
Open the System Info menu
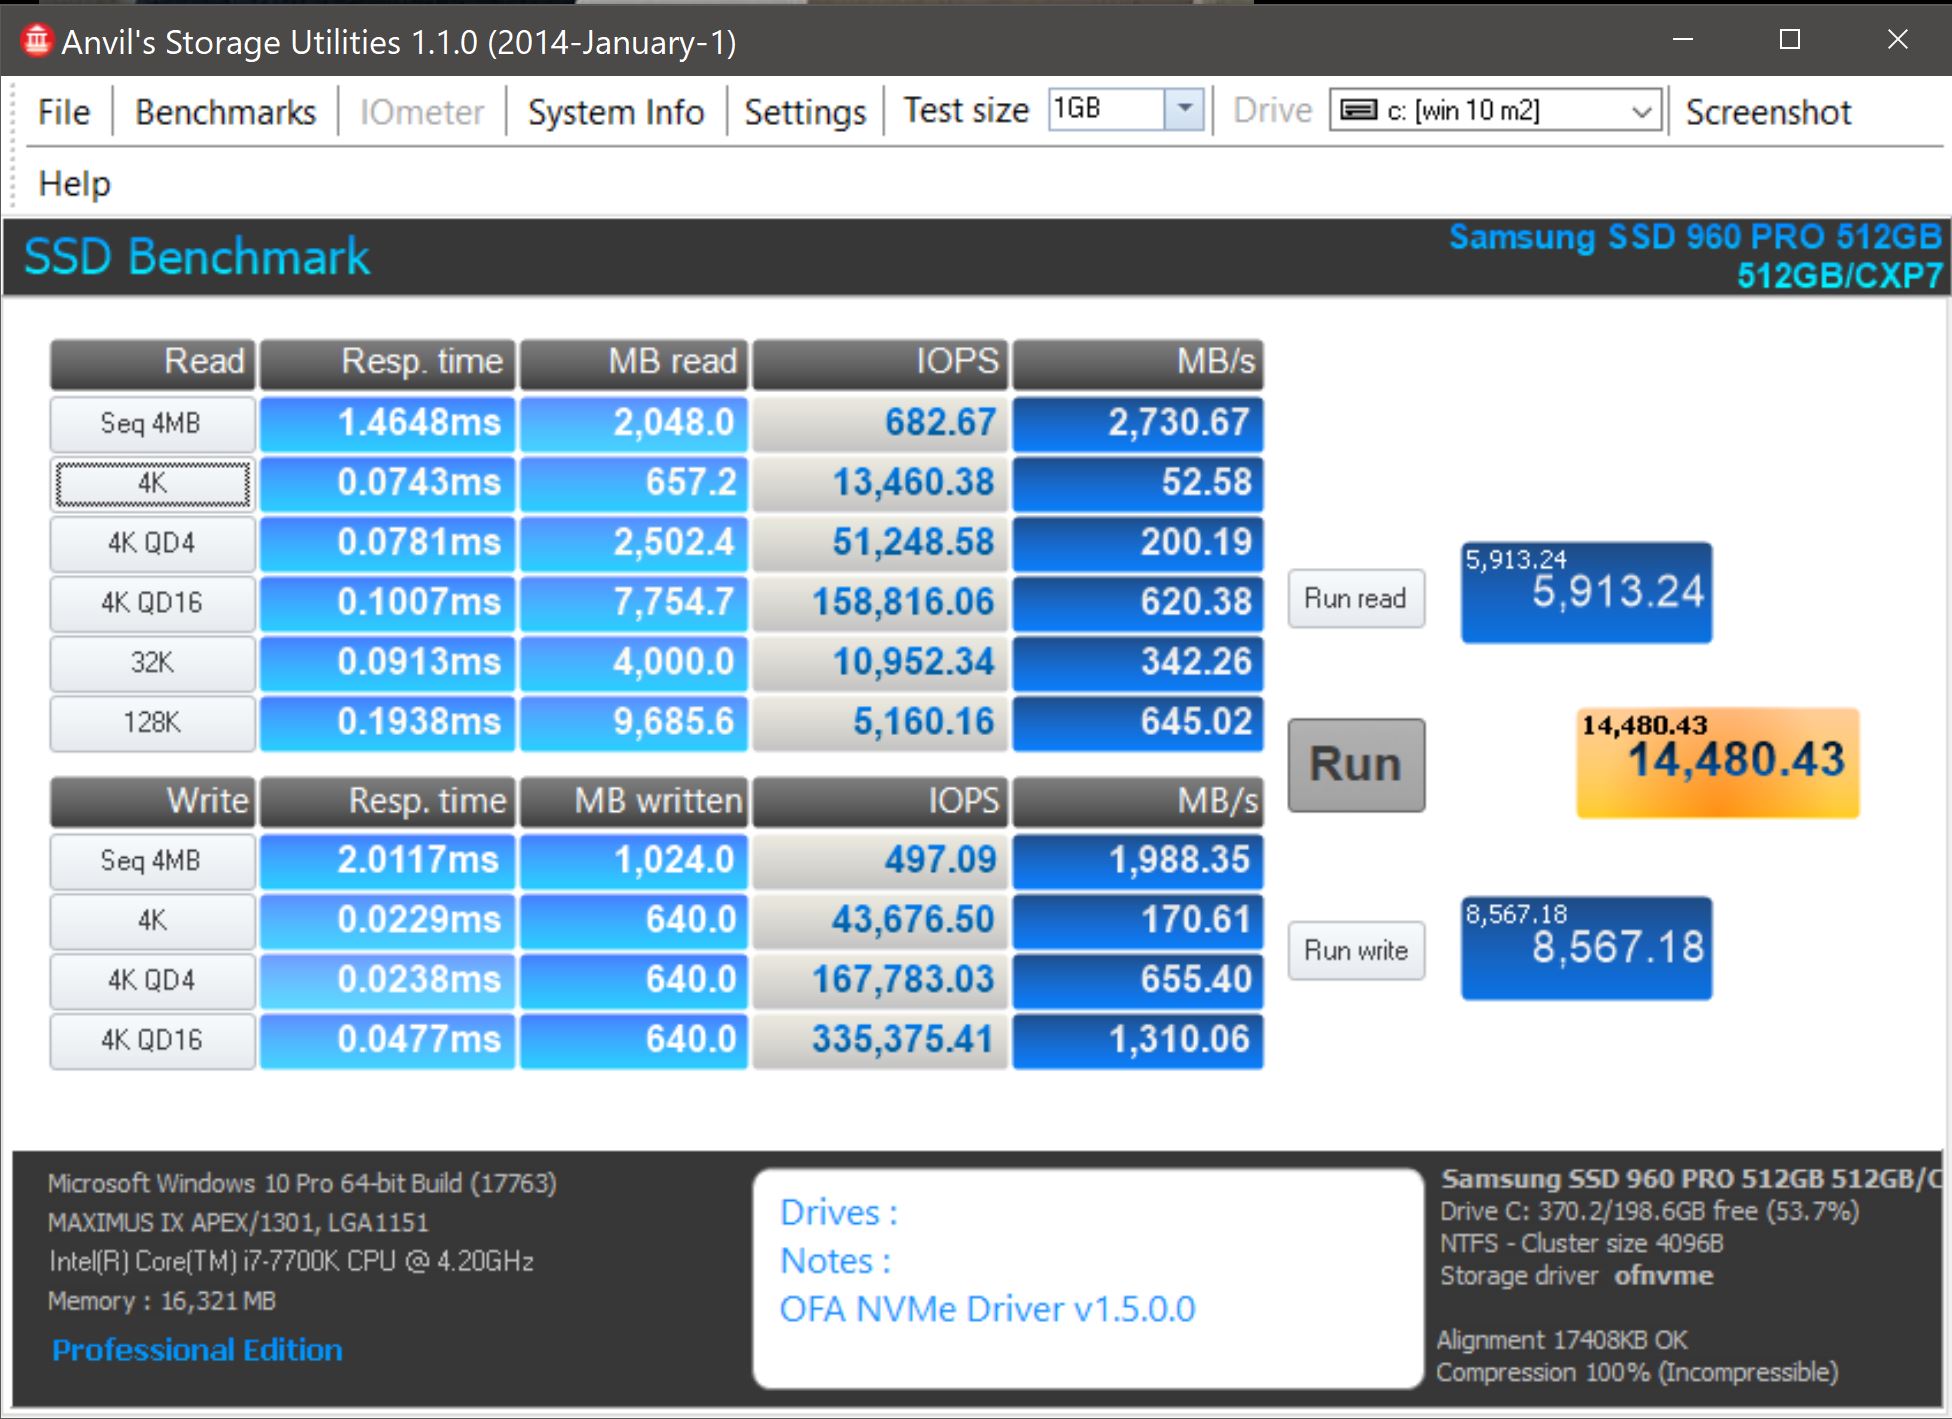pyautogui.click(x=616, y=112)
